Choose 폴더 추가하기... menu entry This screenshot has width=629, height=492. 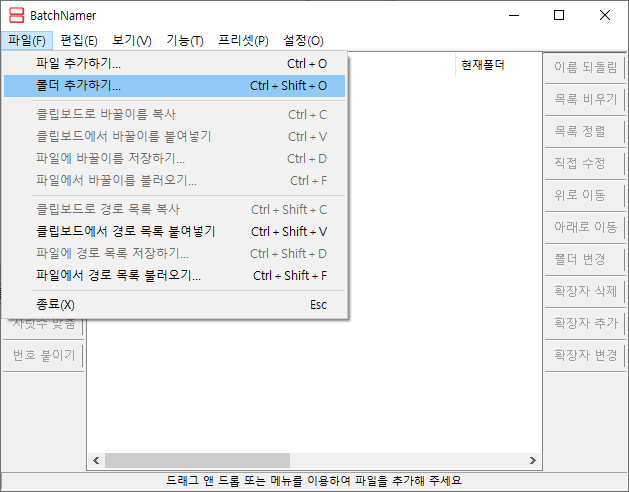(x=174, y=86)
